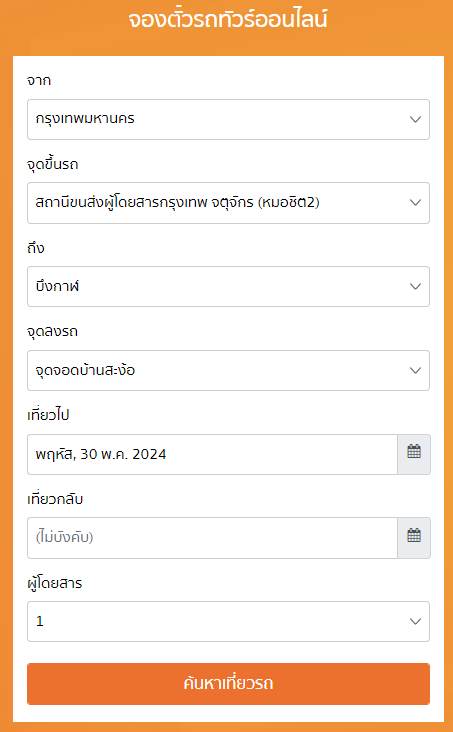Click the ผู้โดยสาร field label
This screenshot has width=453, height=732.
click(x=55, y=583)
